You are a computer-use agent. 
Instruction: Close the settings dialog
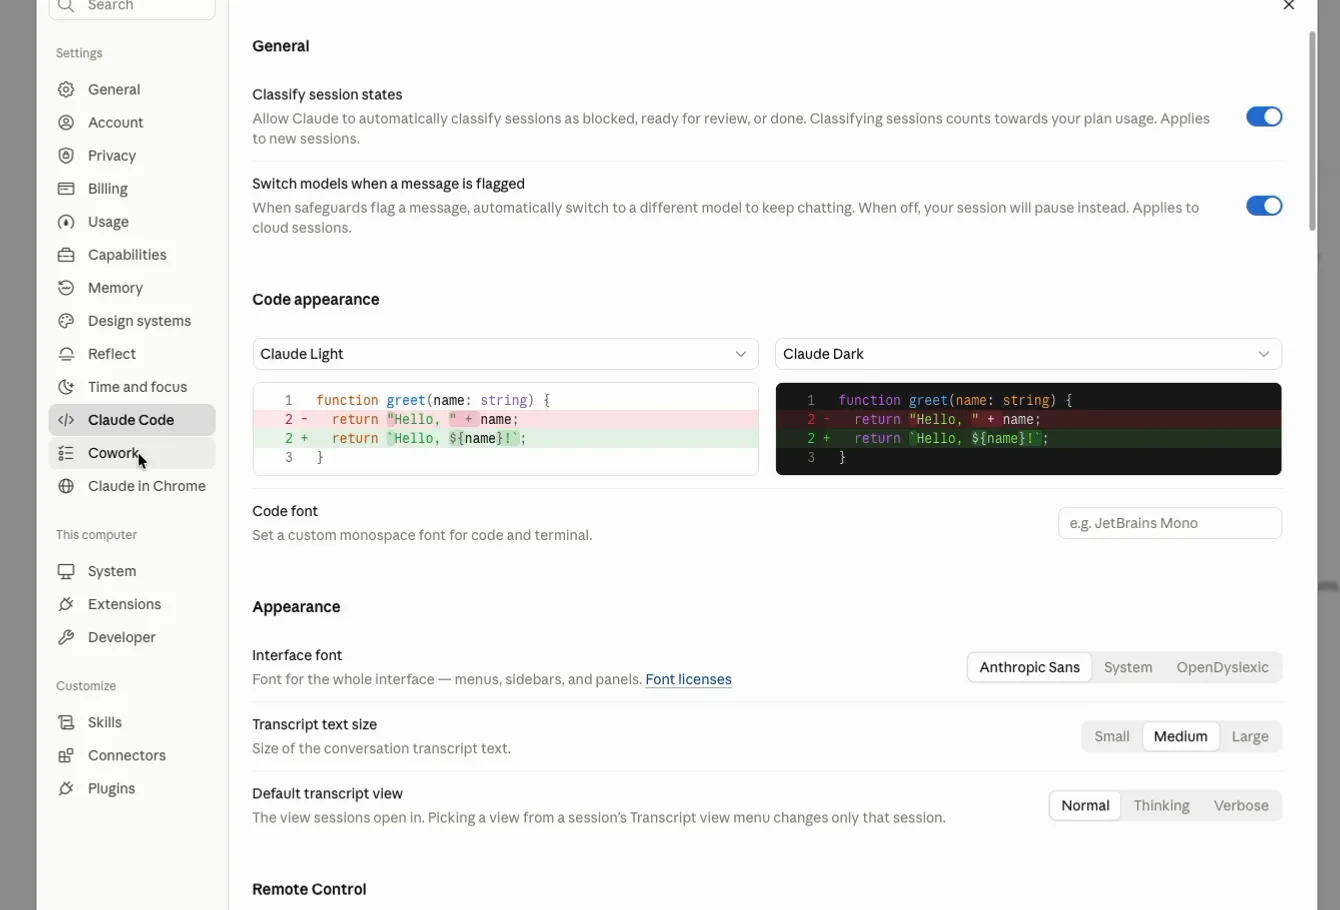coord(1289,6)
